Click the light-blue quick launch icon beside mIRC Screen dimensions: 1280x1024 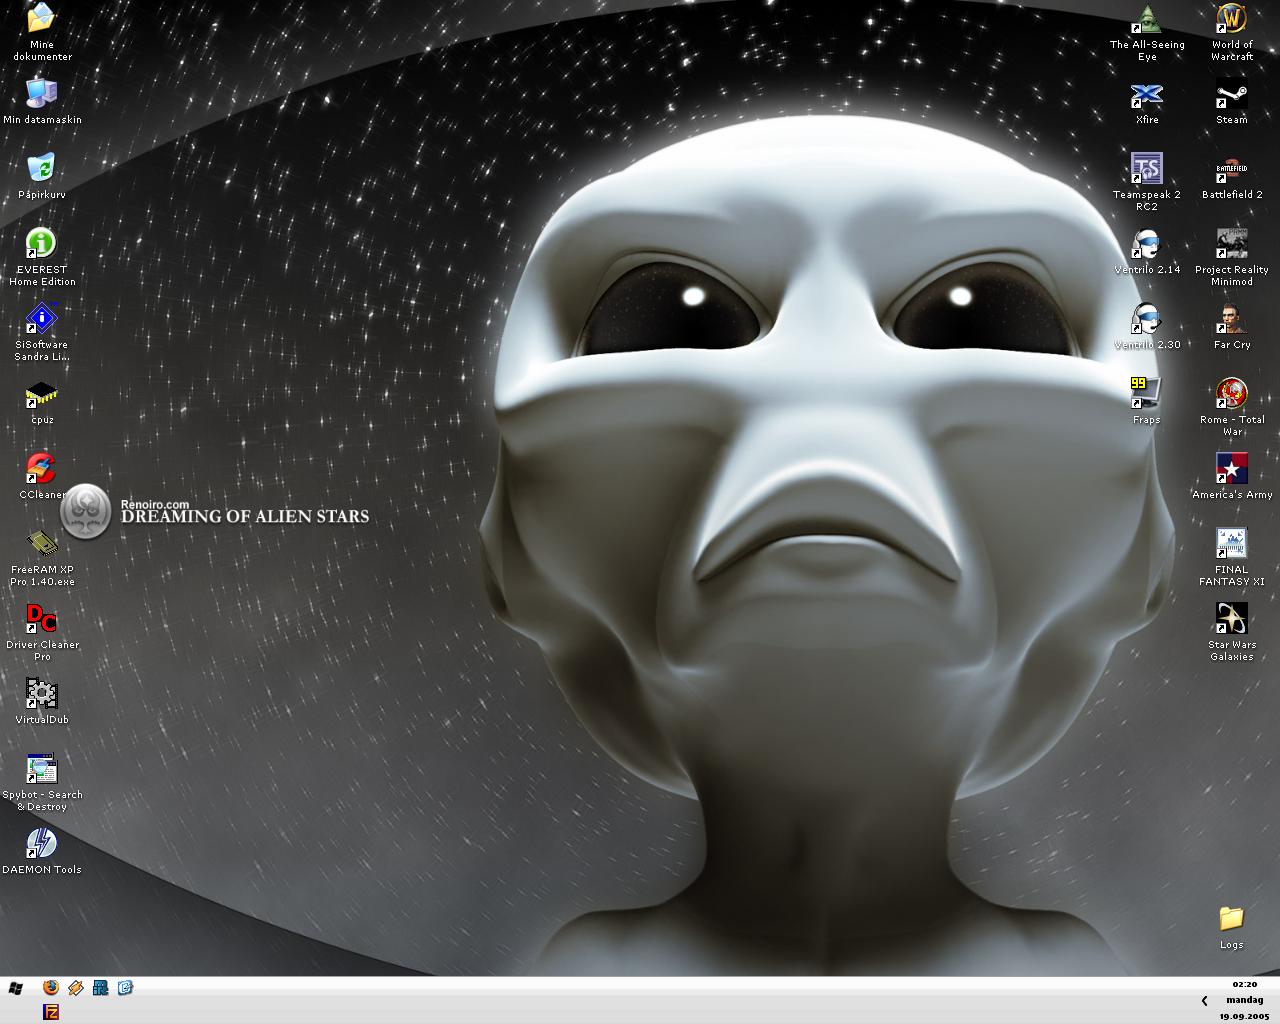(x=125, y=988)
